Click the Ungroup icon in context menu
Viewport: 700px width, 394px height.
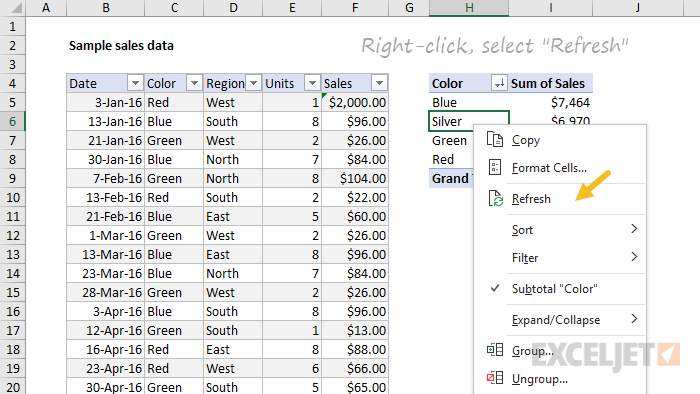(x=495, y=378)
